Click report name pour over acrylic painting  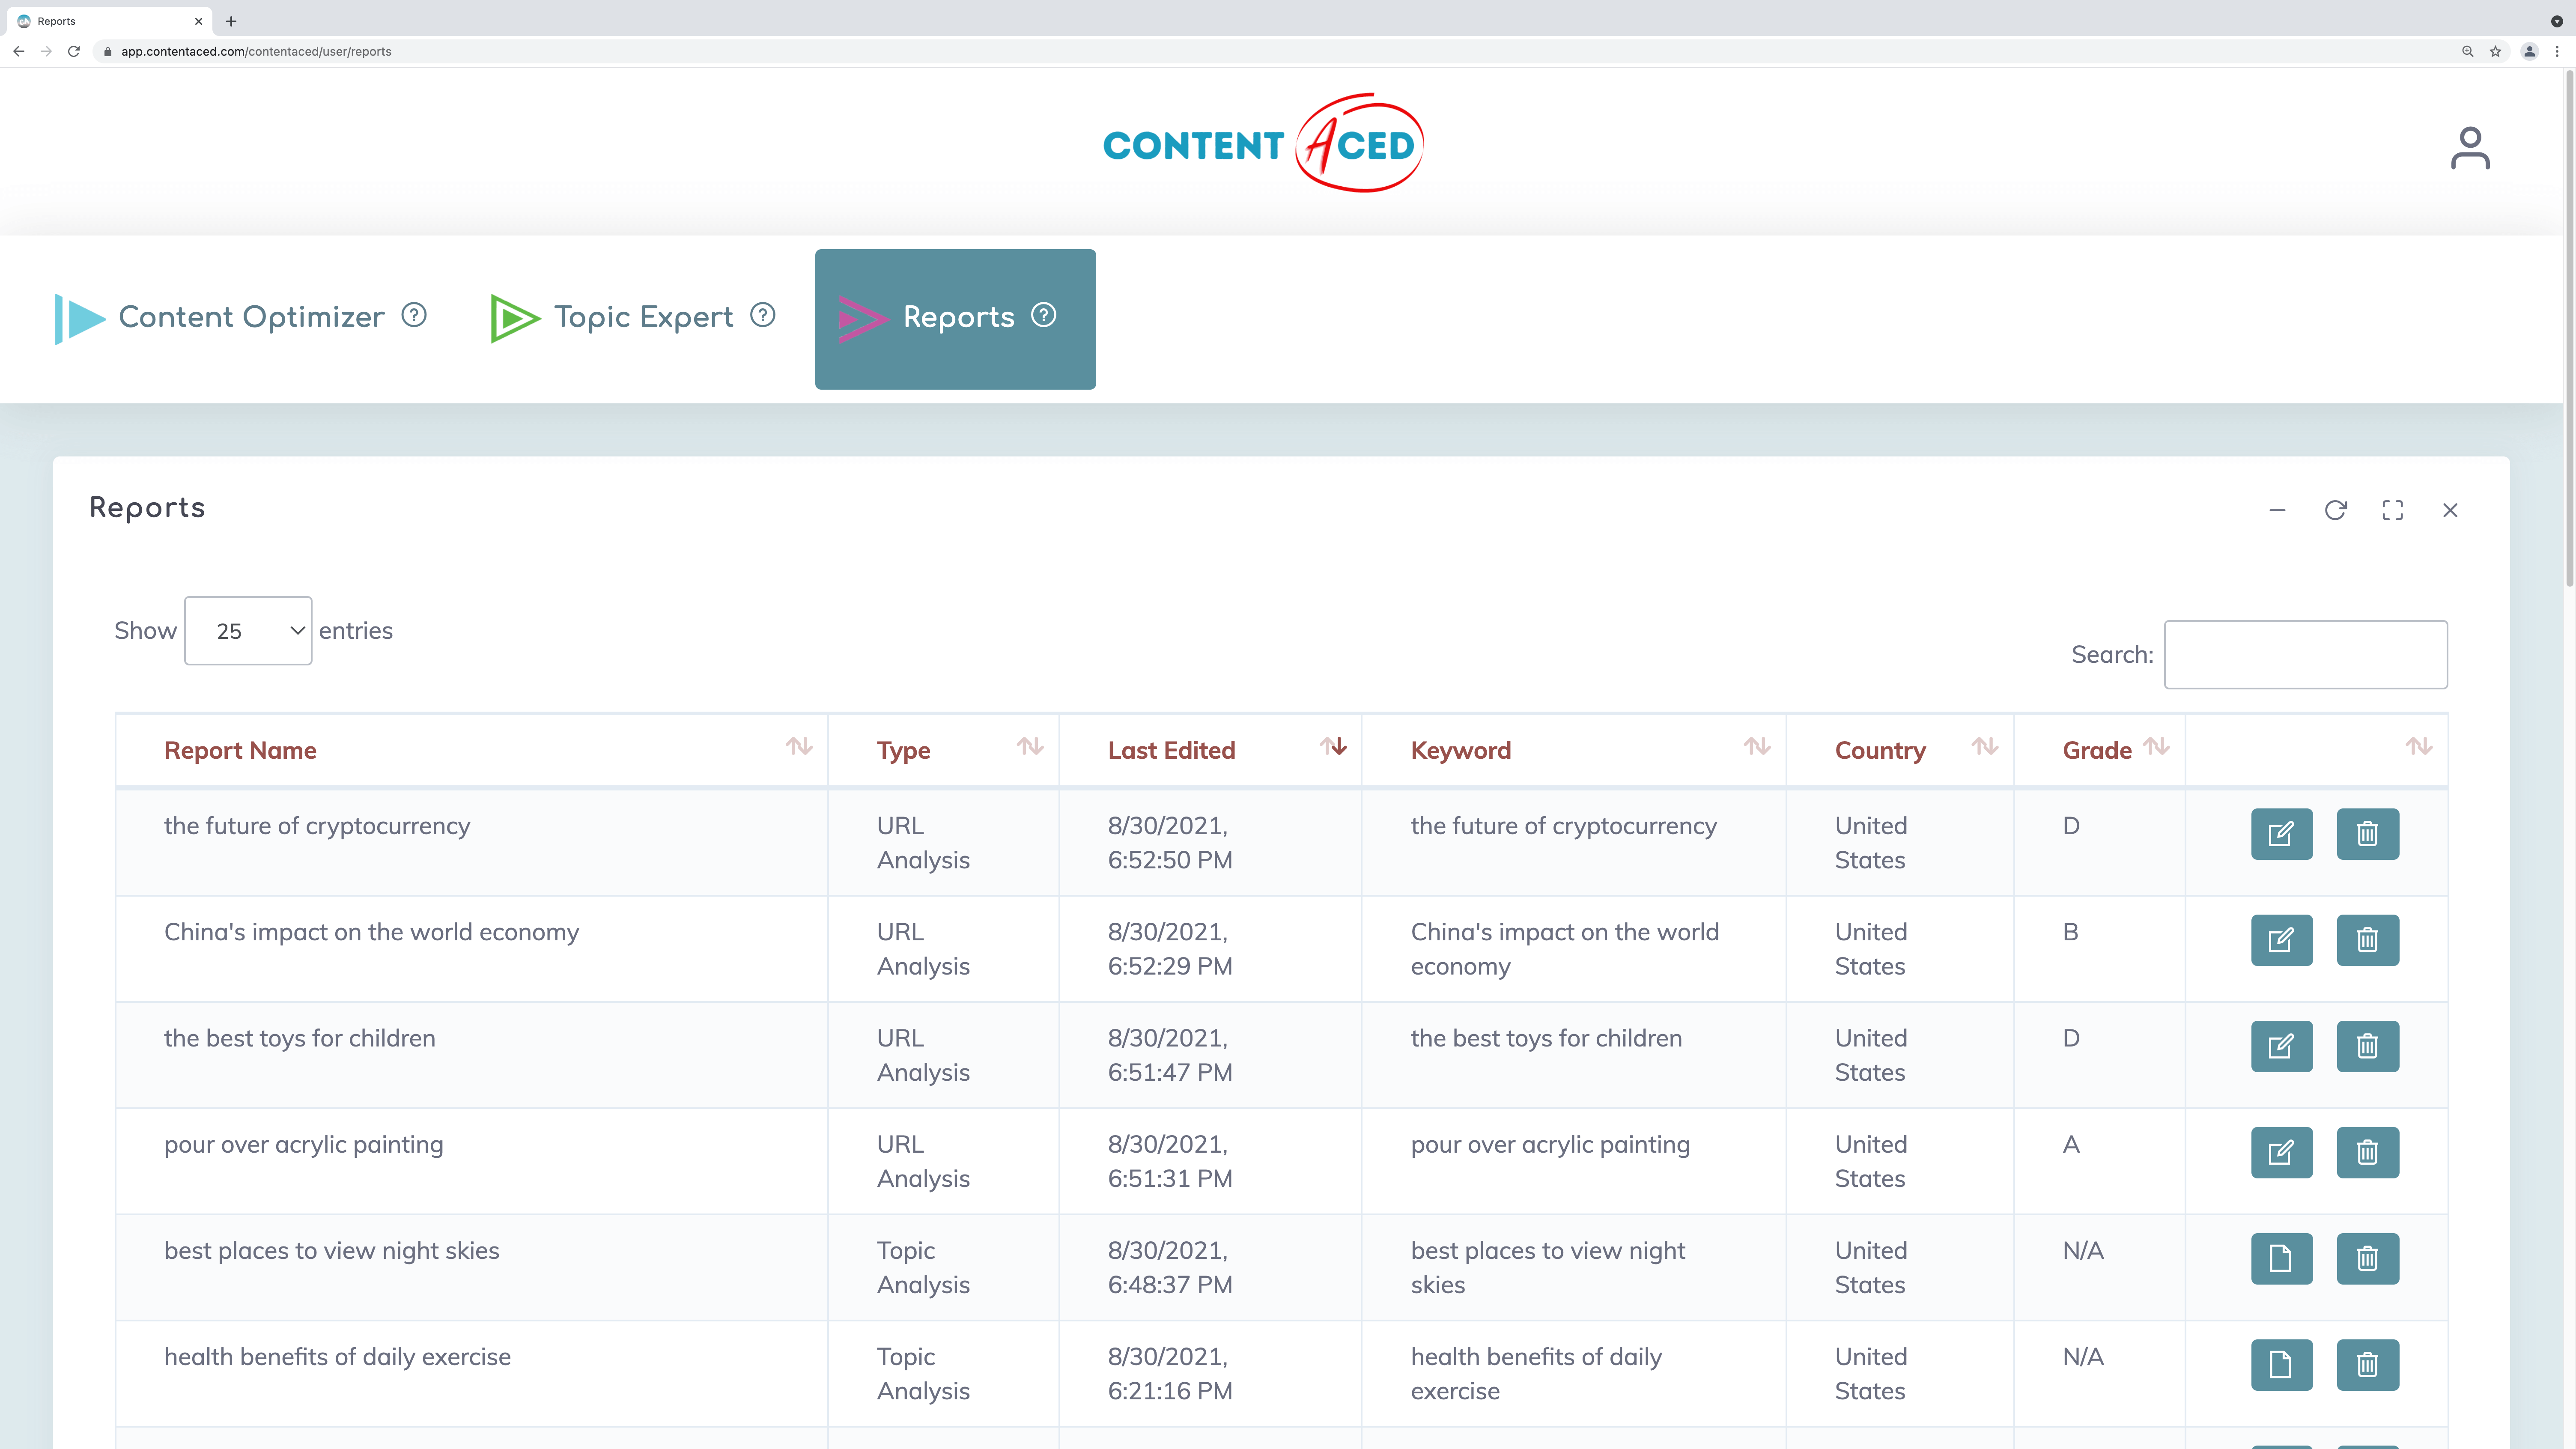303,1145
